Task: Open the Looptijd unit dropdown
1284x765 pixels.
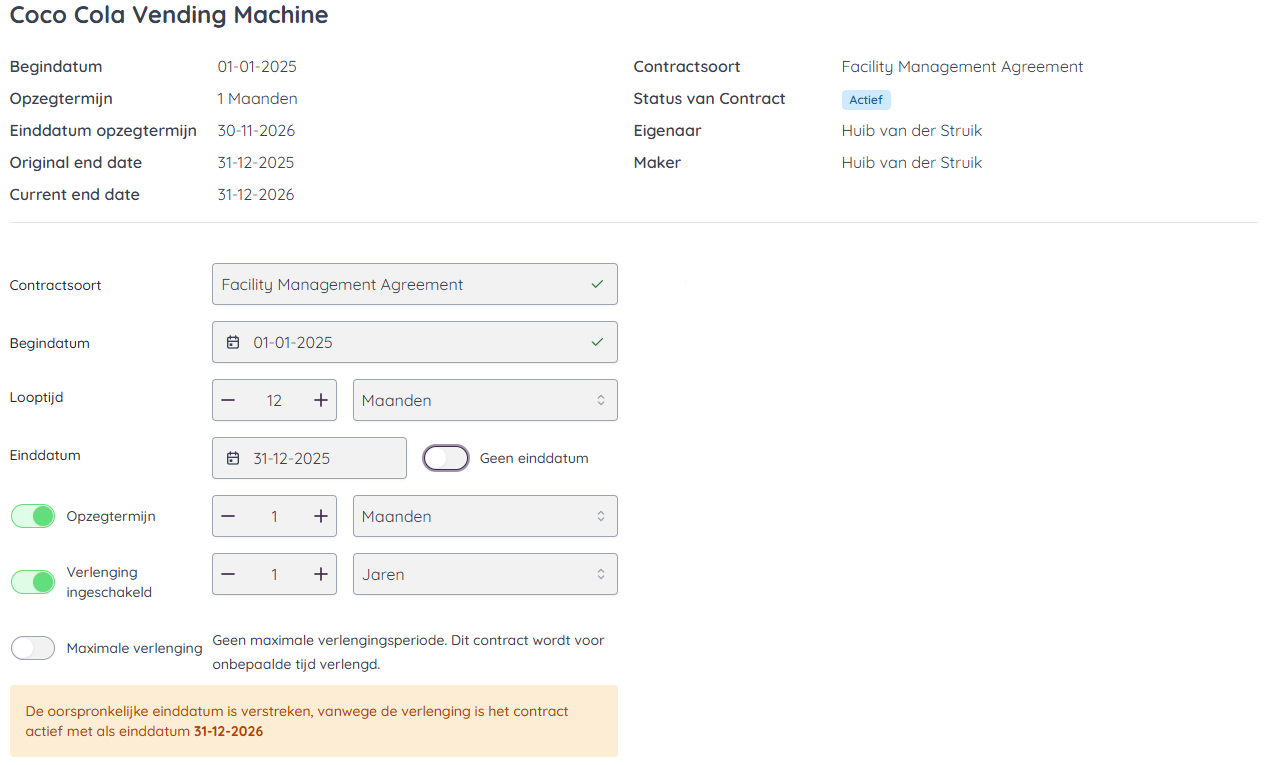Action: pyautogui.click(x=484, y=400)
